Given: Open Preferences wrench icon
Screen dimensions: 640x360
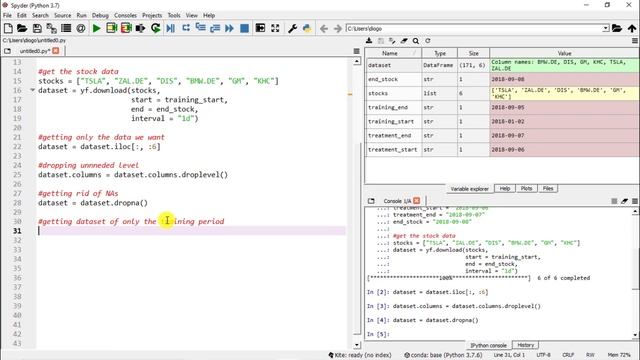Looking at the screenshot, I should coord(292,28).
